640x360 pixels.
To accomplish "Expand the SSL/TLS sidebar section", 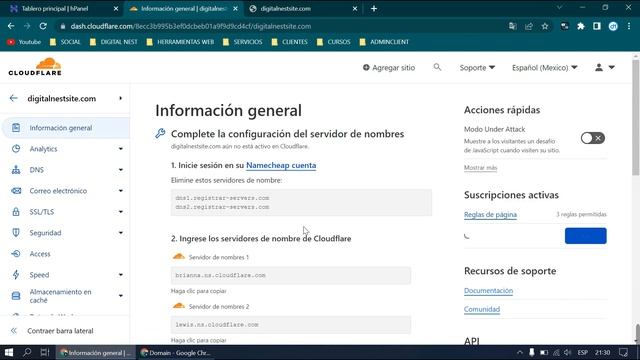I will [121, 212].
